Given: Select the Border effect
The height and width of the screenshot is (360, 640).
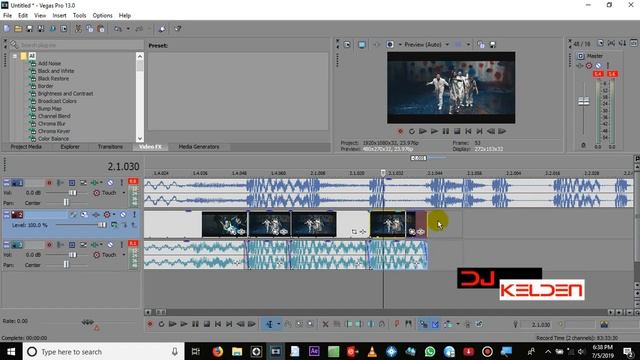Looking at the screenshot, I should click(x=45, y=86).
